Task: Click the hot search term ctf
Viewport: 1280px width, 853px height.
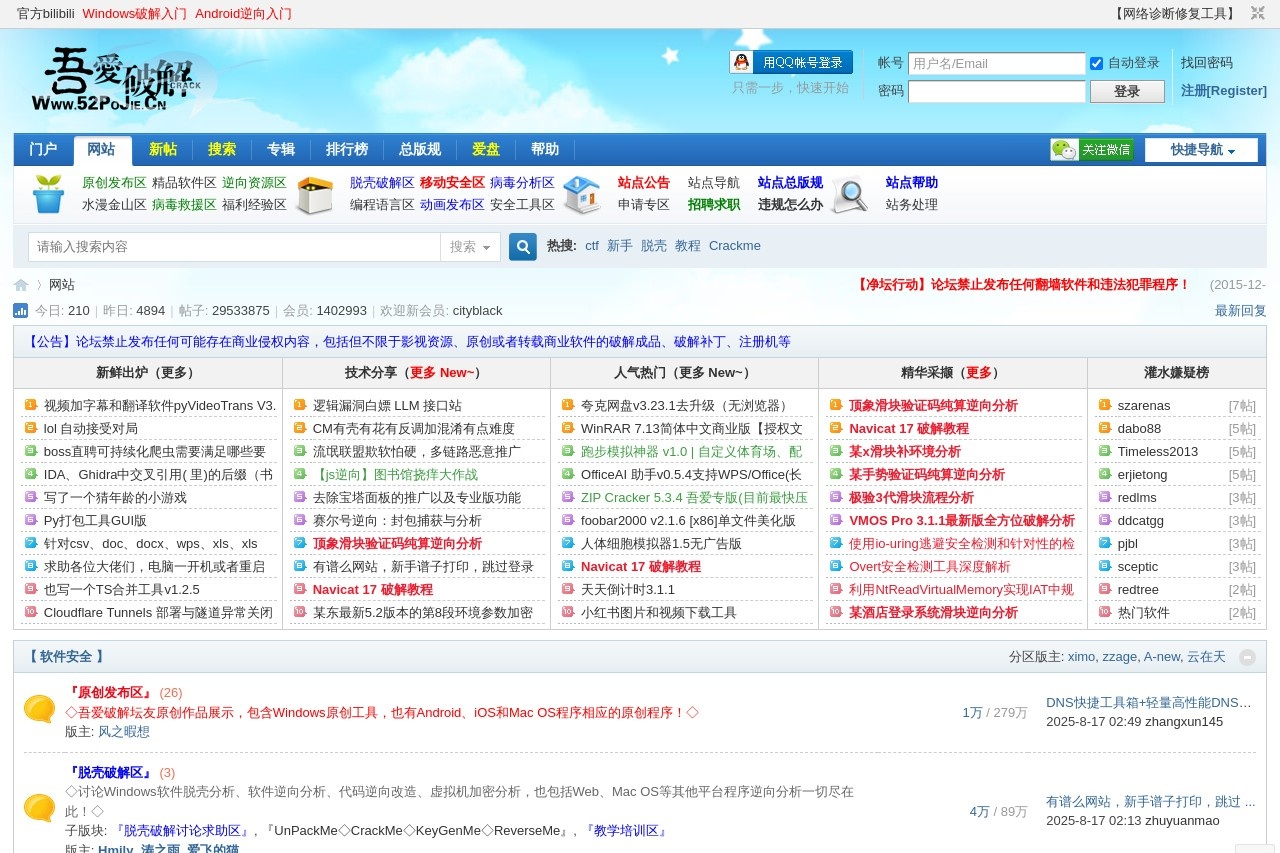Action: click(592, 245)
